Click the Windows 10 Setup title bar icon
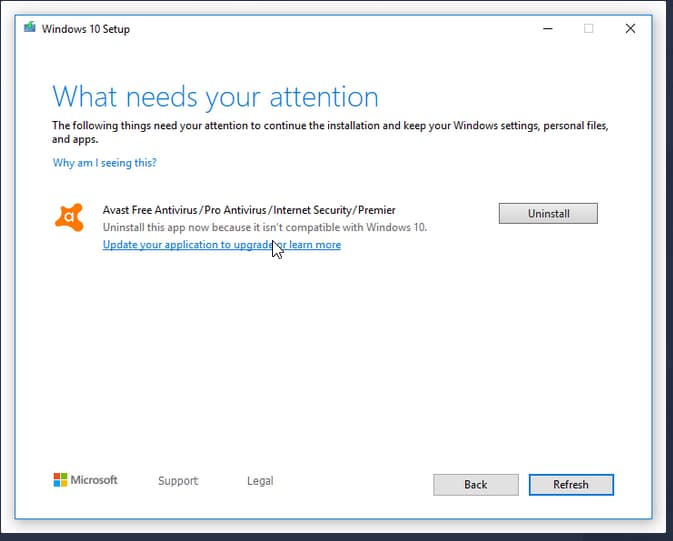The height and width of the screenshot is (541, 673). [x=30, y=28]
